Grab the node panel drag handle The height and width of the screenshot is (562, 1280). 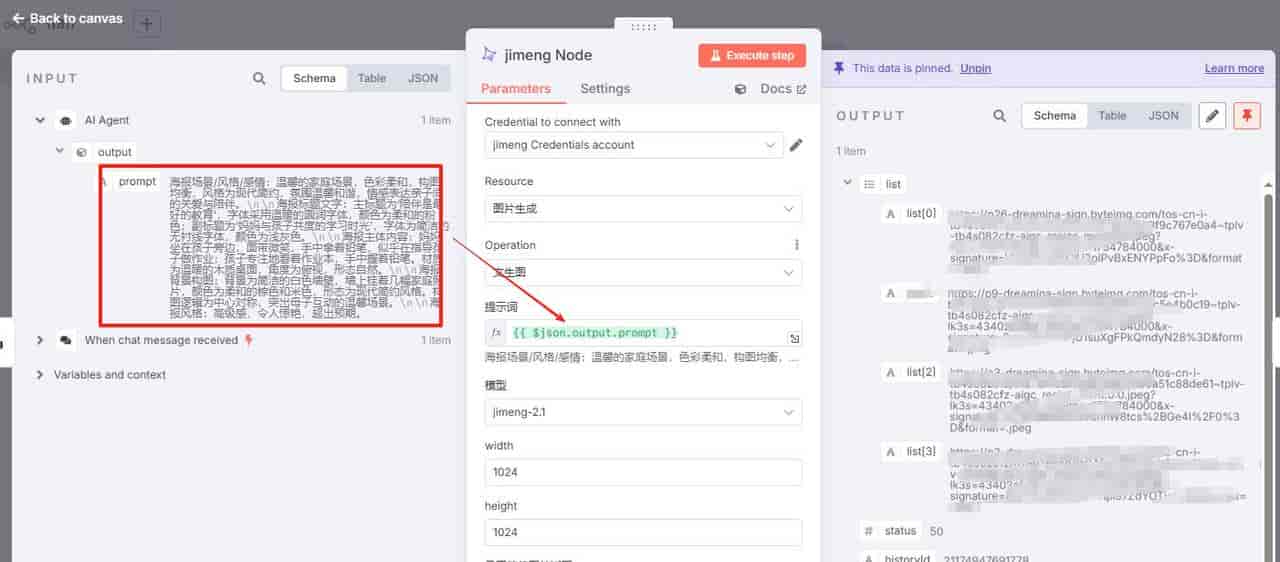pyautogui.click(x=644, y=26)
